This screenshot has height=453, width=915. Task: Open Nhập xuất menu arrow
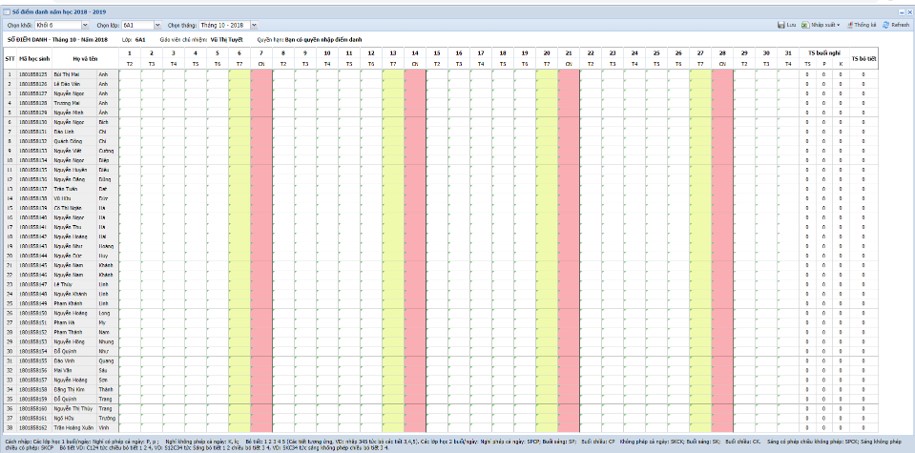click(x=840, y=24)
